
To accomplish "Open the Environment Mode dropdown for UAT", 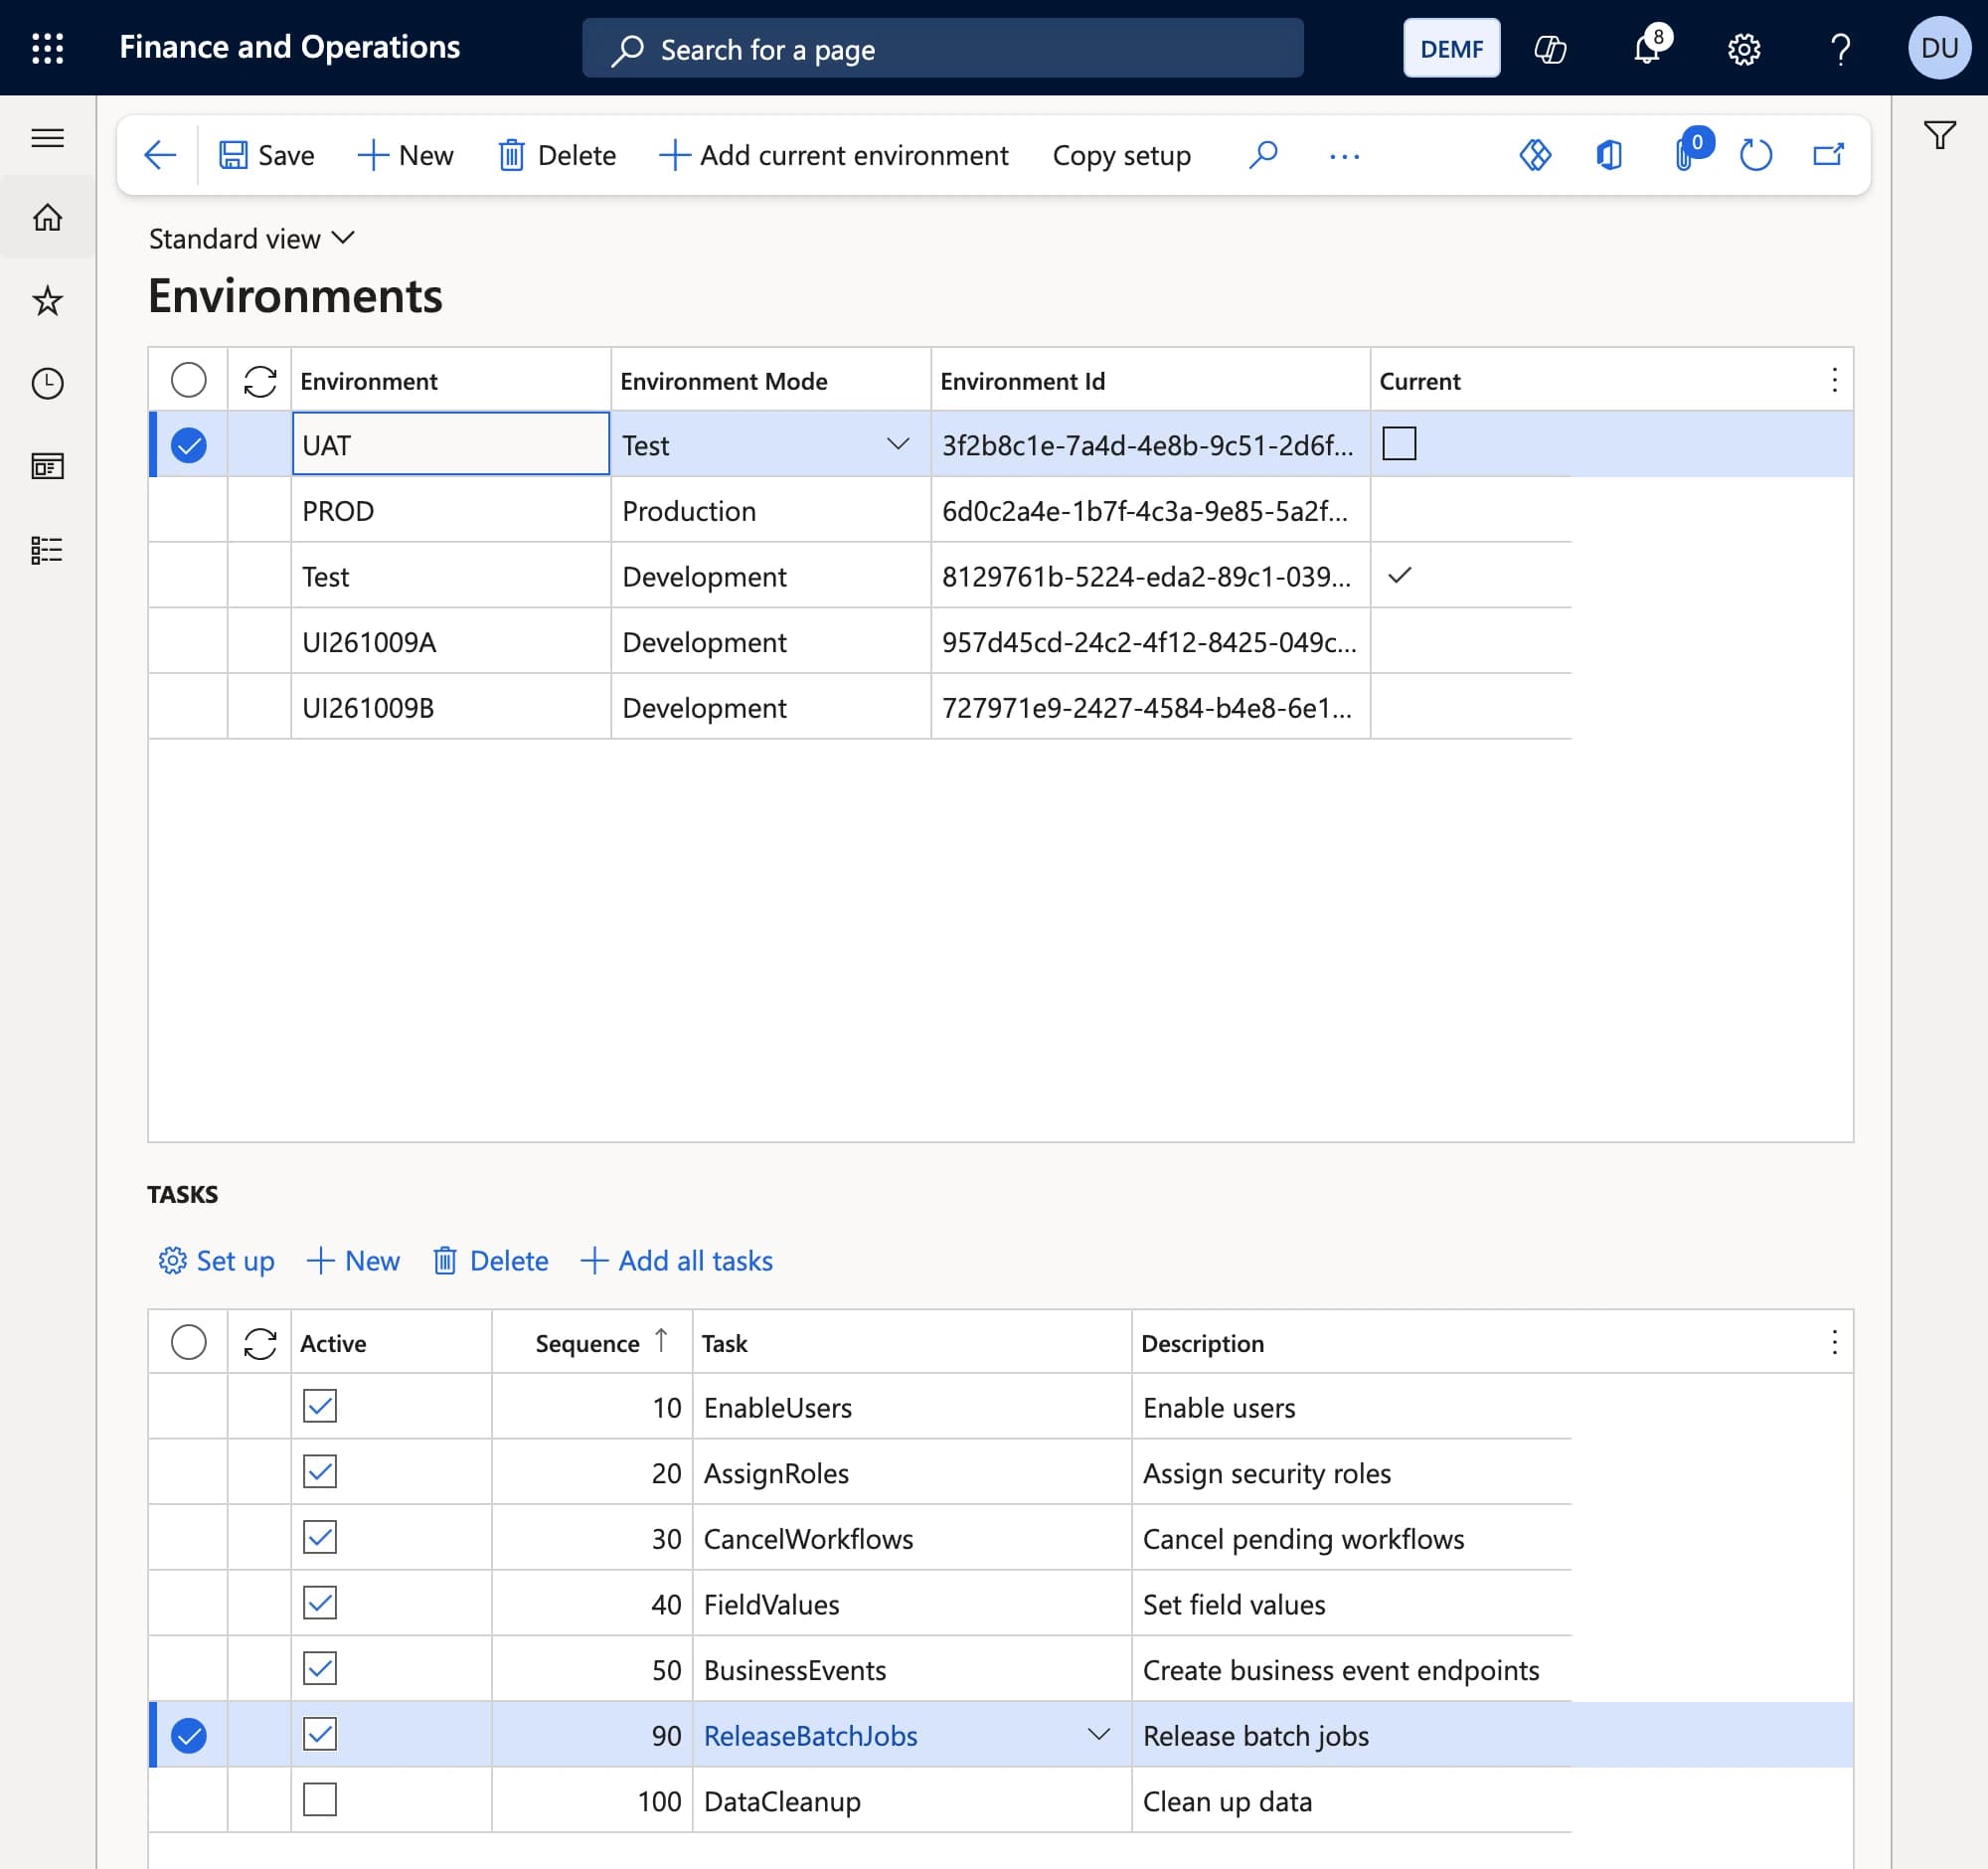I will point(898,443).
